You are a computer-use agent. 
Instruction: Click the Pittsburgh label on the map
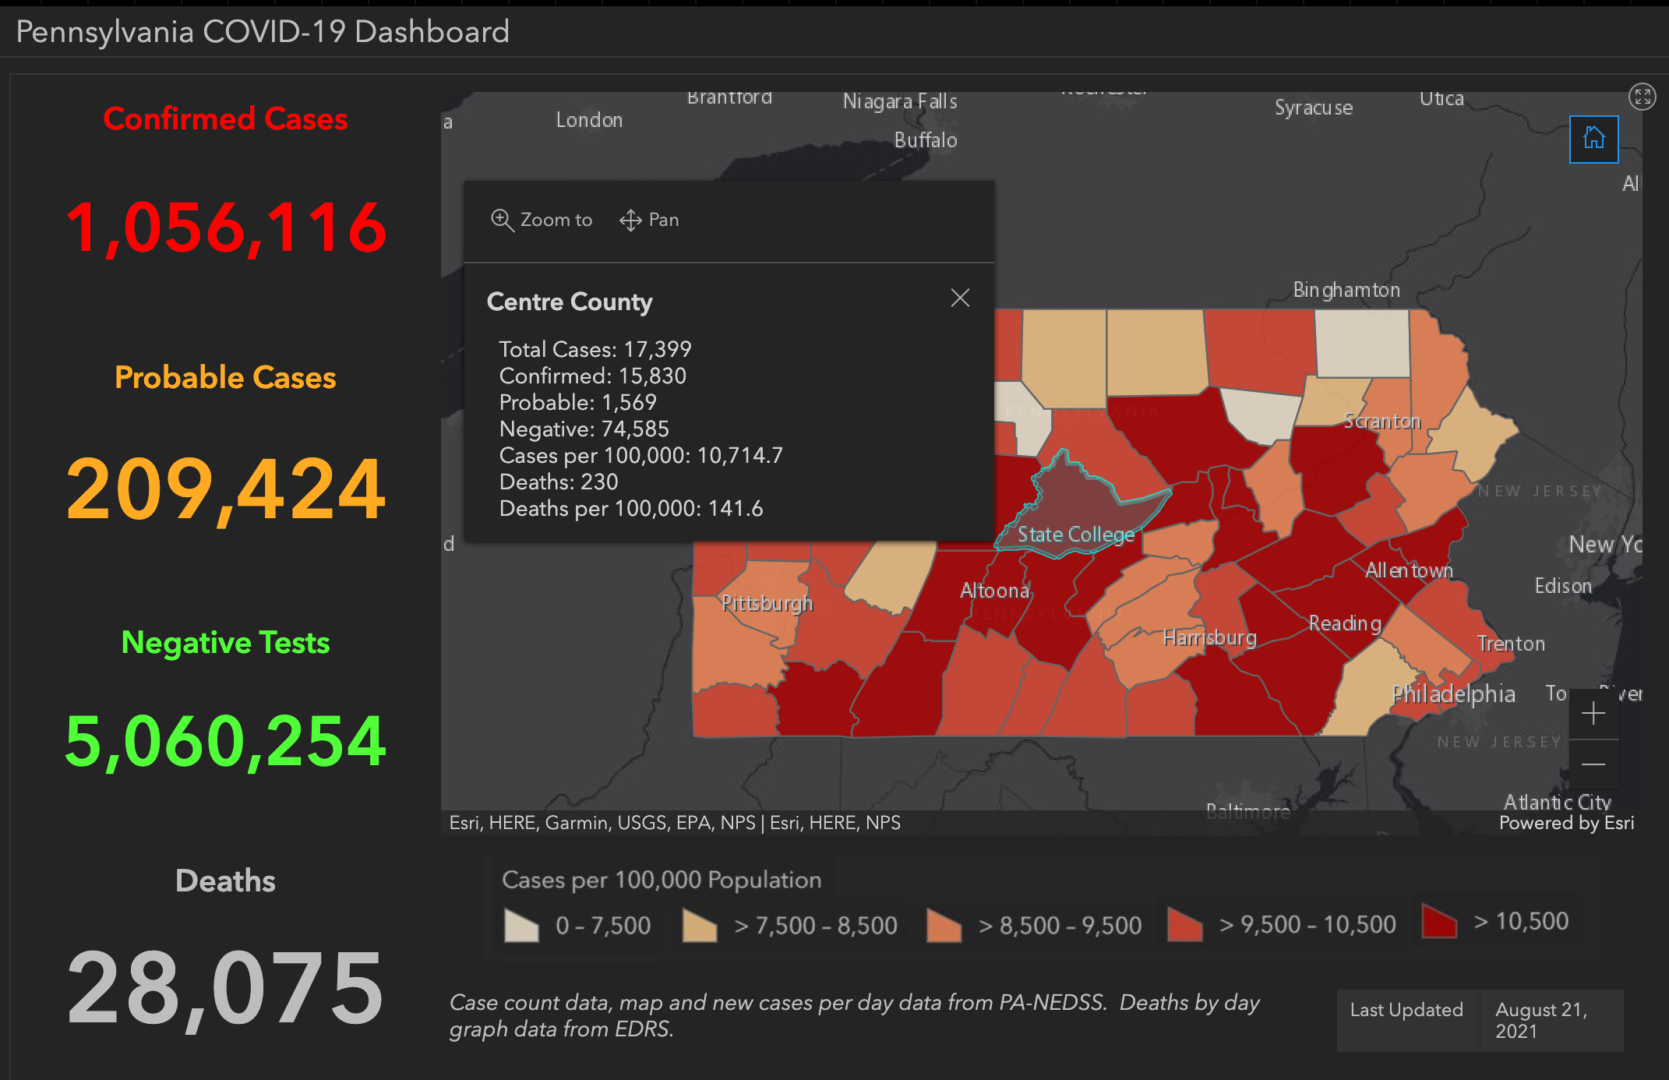[x=767, y=604]
